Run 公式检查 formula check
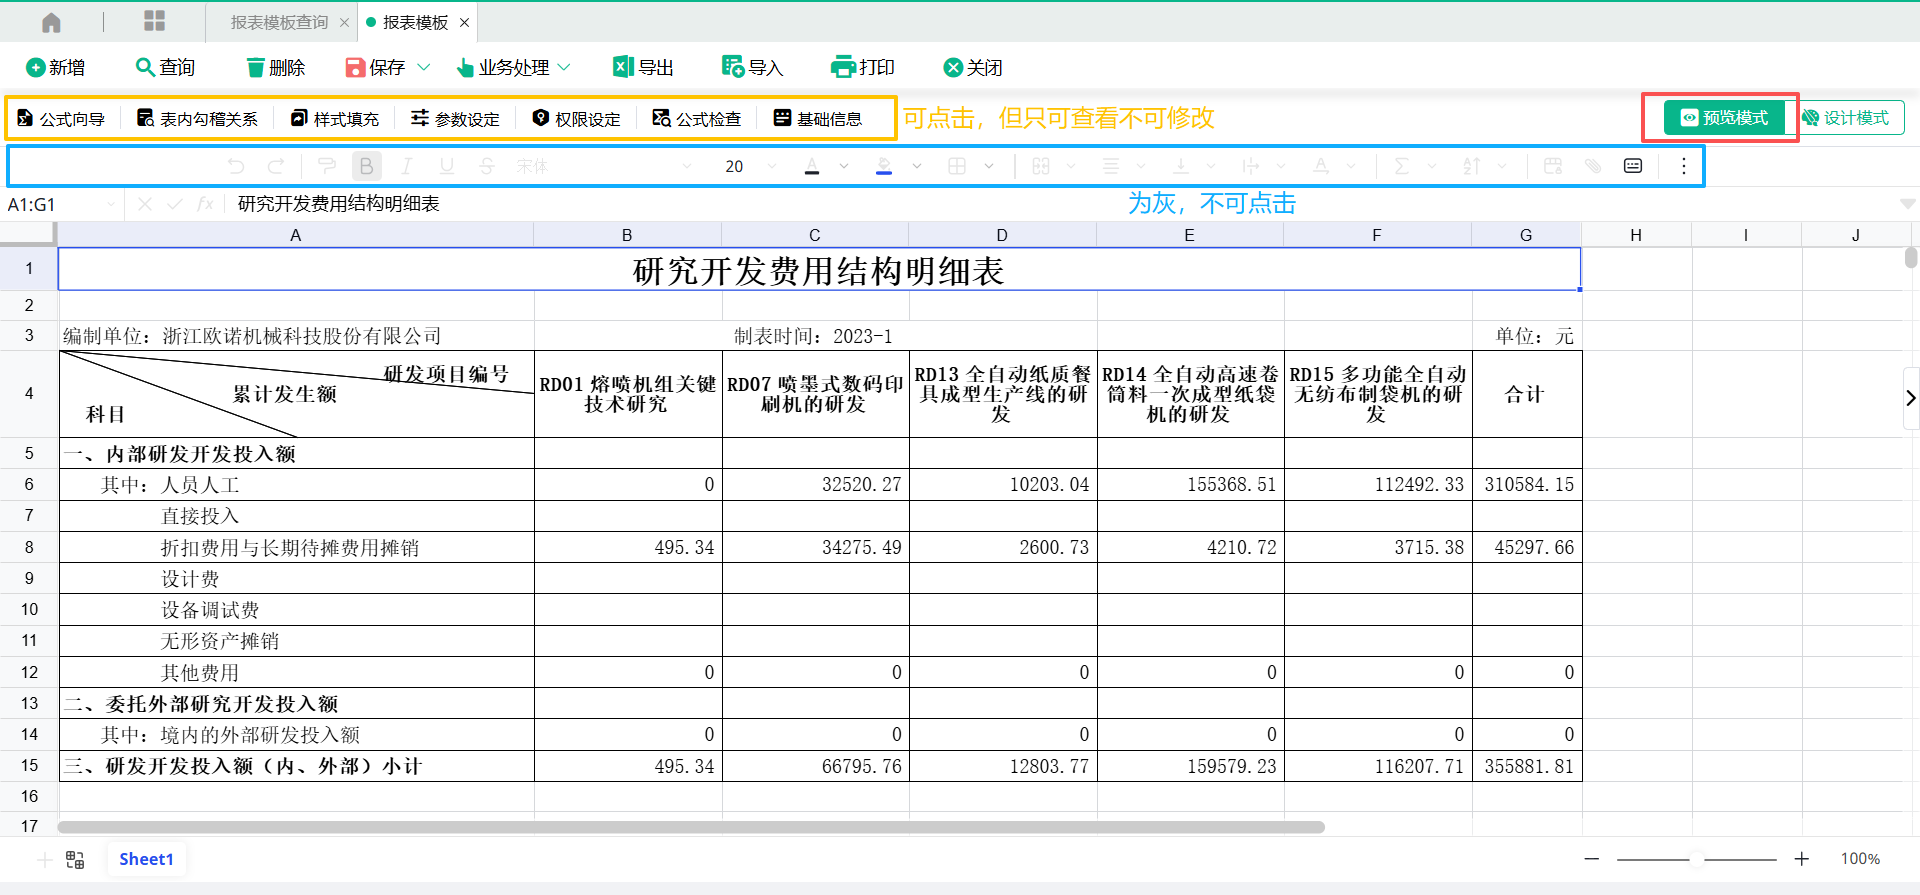 pos(697,119)
